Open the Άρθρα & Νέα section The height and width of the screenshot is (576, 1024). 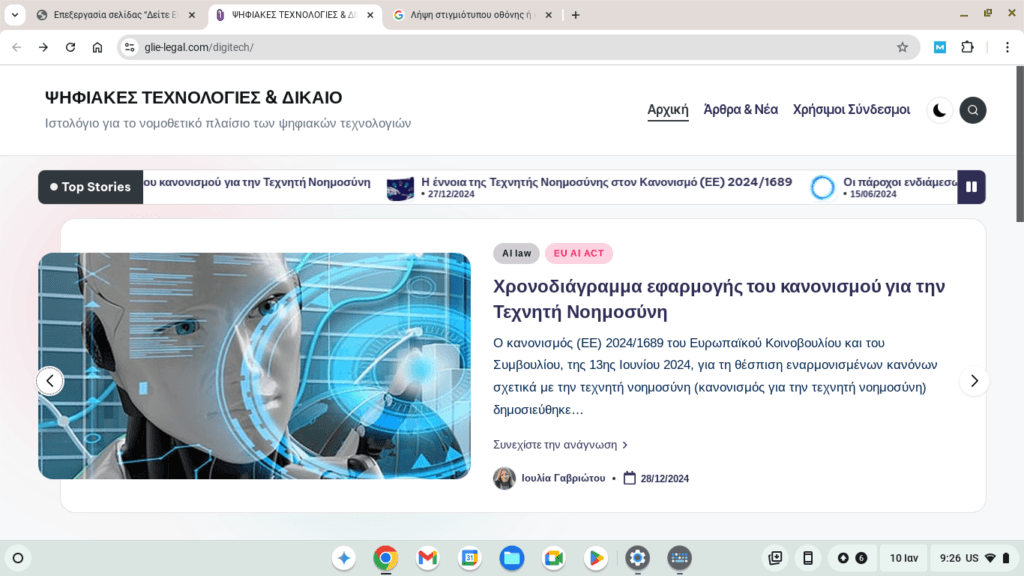click(740, 110)
